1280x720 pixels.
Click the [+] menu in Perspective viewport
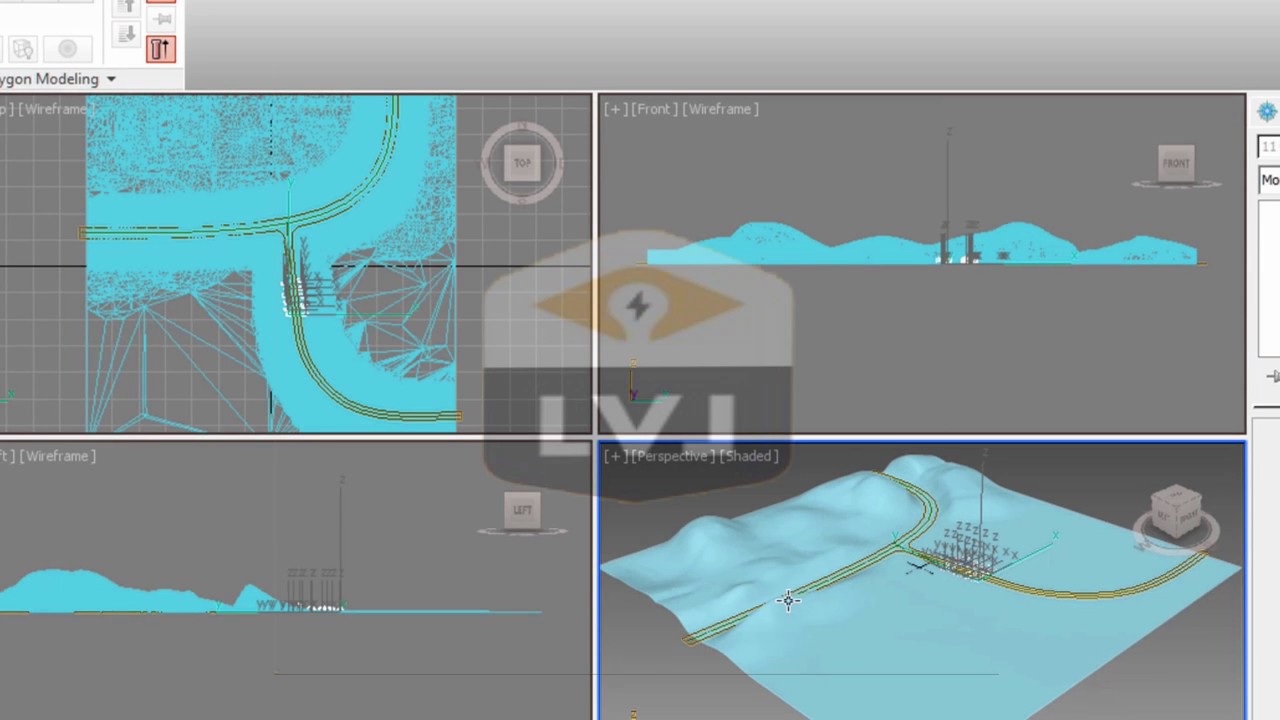click(x=615, y=456)
